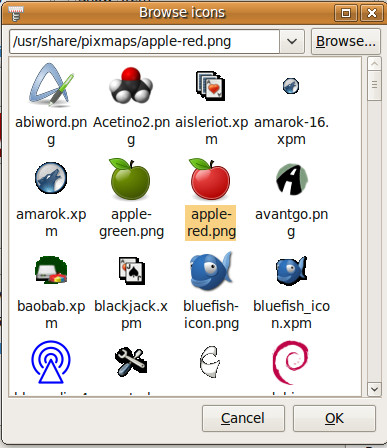This screenshot has width=387, height=448.
Task: Maximize the Browse icons window
Action: point(346,13)
